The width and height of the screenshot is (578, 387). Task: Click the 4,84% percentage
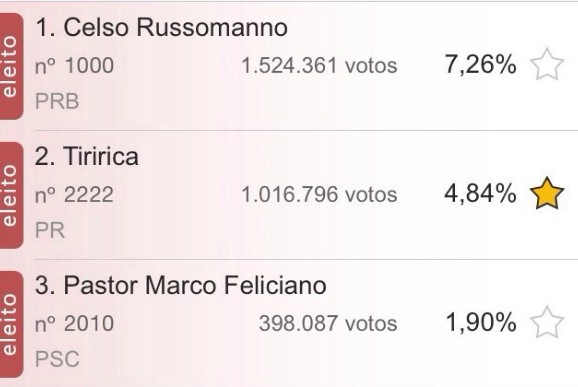(x=480, y=194)
